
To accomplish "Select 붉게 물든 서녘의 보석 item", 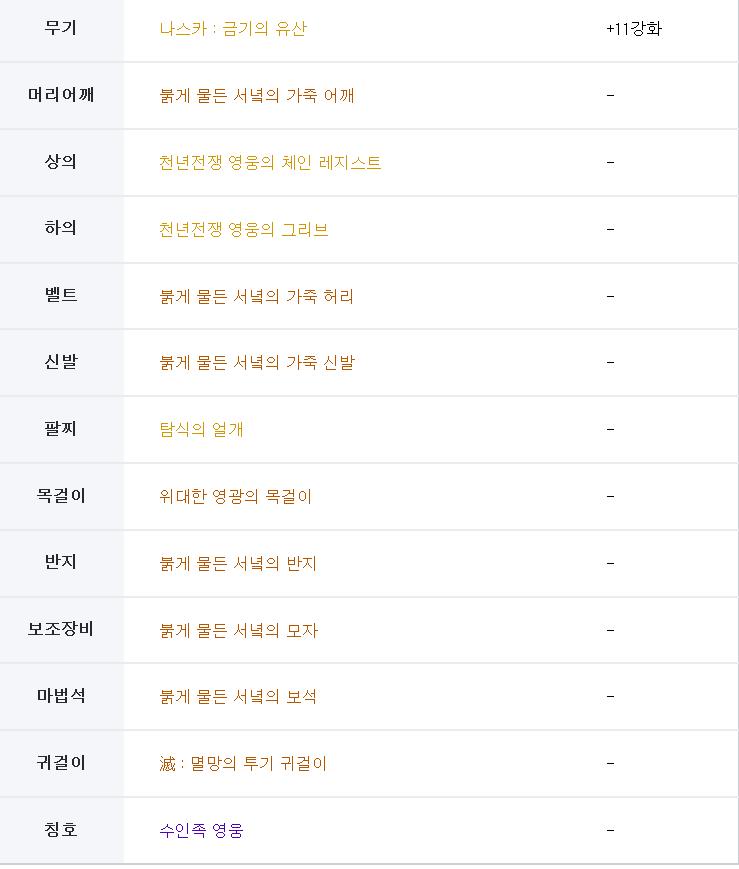I will (x=238, y=697).
